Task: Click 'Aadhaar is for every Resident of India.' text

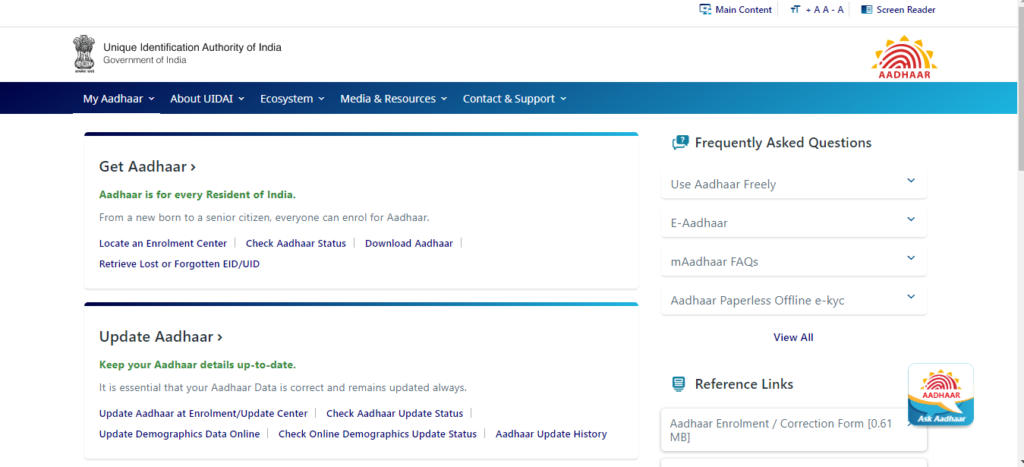Action: pos(197,195)
